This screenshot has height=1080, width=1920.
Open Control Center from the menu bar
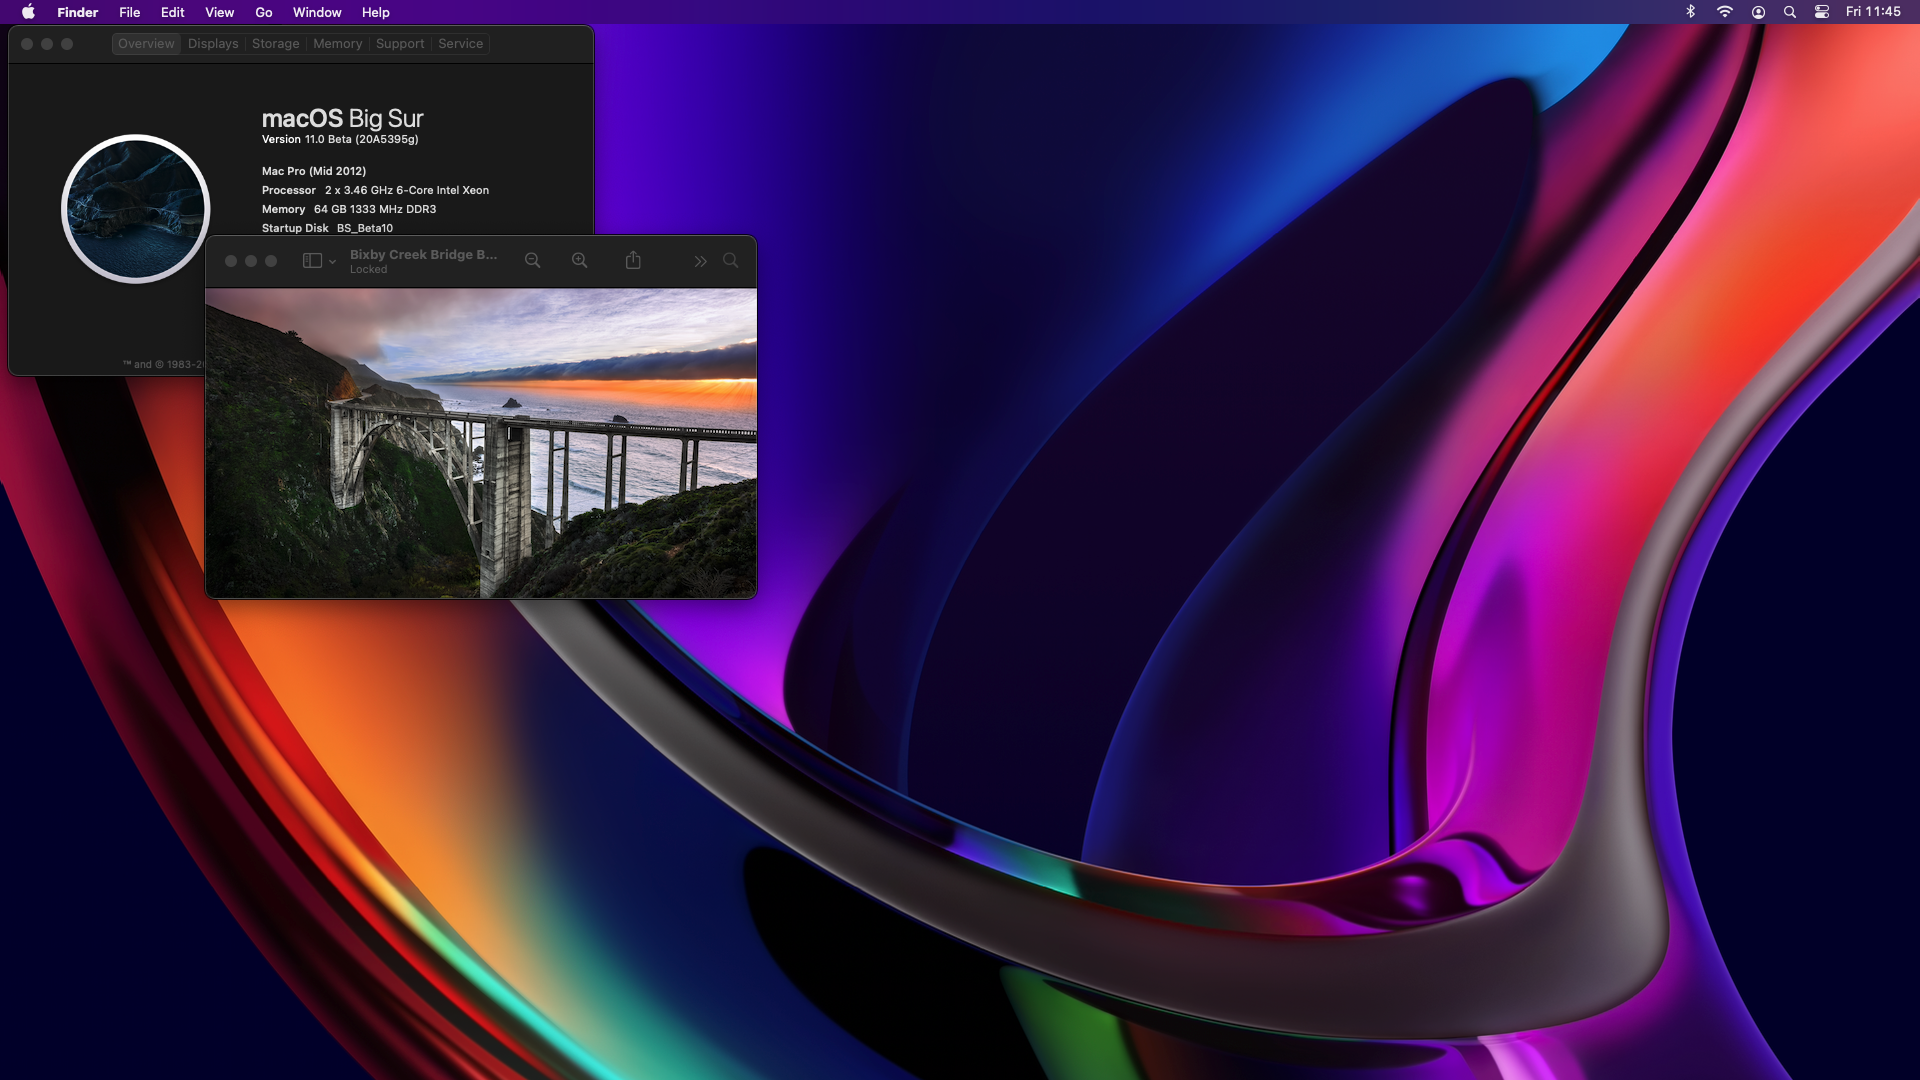(1822, 12)
